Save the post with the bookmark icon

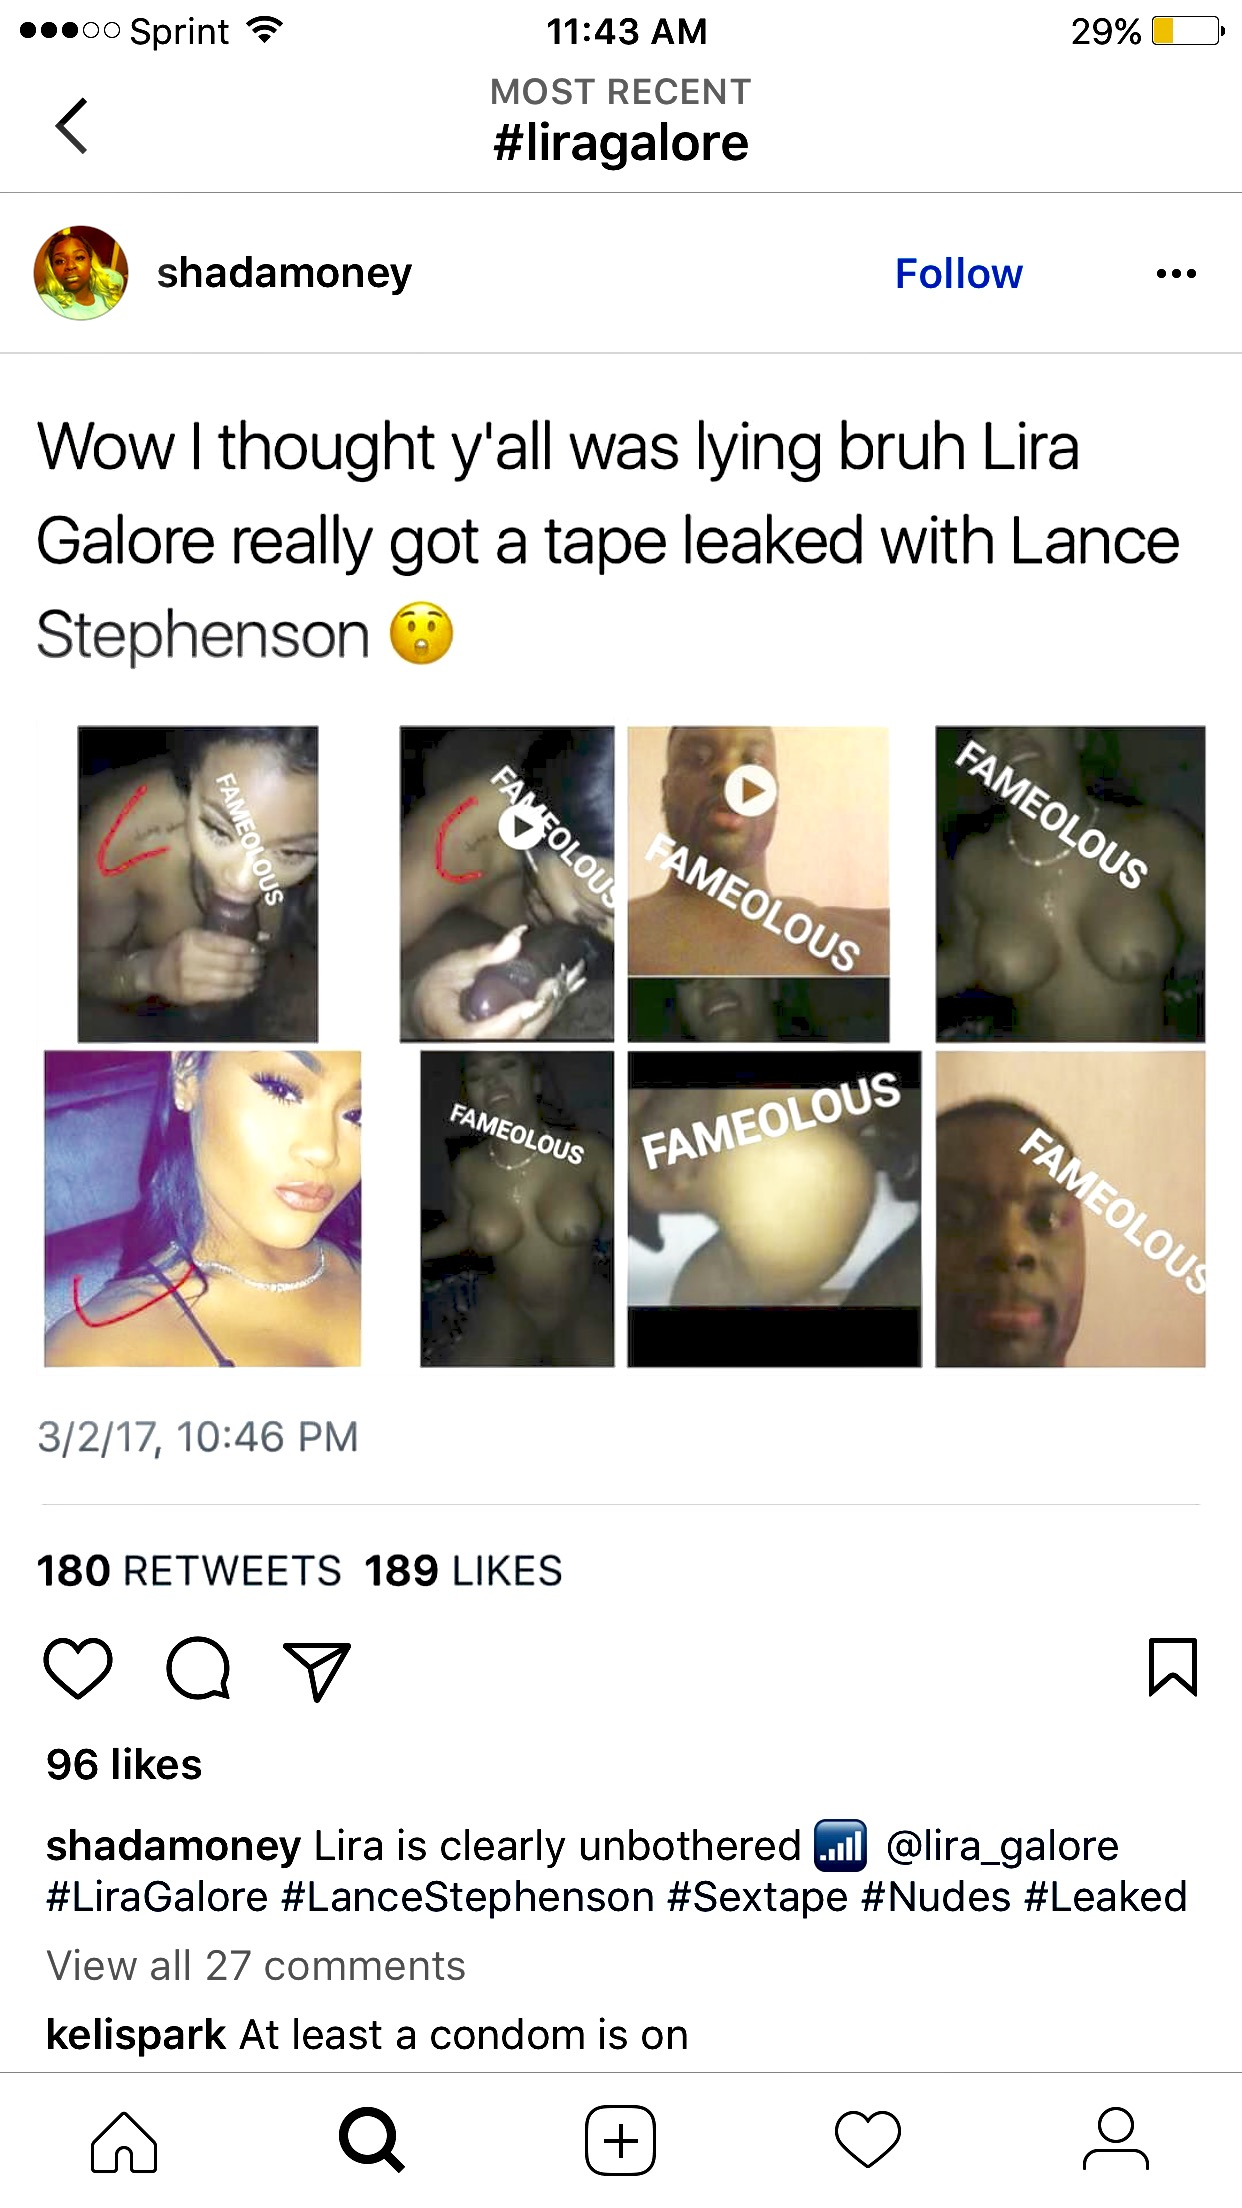pyautogui.click(x=1173, y=1667)
